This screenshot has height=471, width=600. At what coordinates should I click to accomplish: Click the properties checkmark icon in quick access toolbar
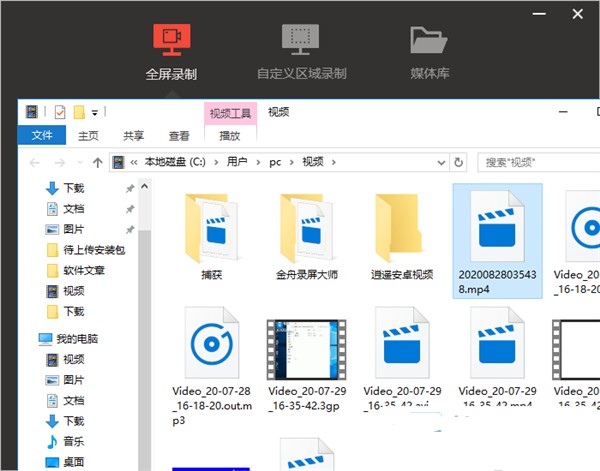click(x=59, y=112)
